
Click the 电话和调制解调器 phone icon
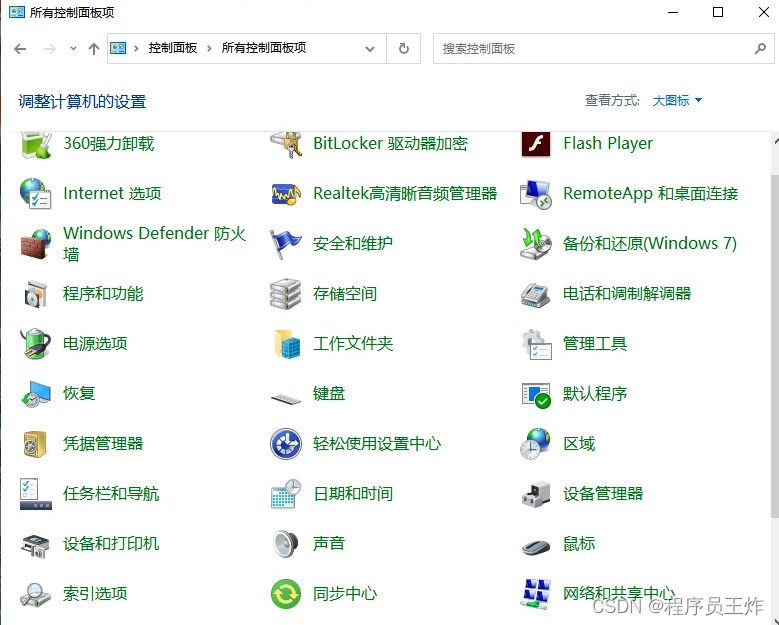coord(536,295)
